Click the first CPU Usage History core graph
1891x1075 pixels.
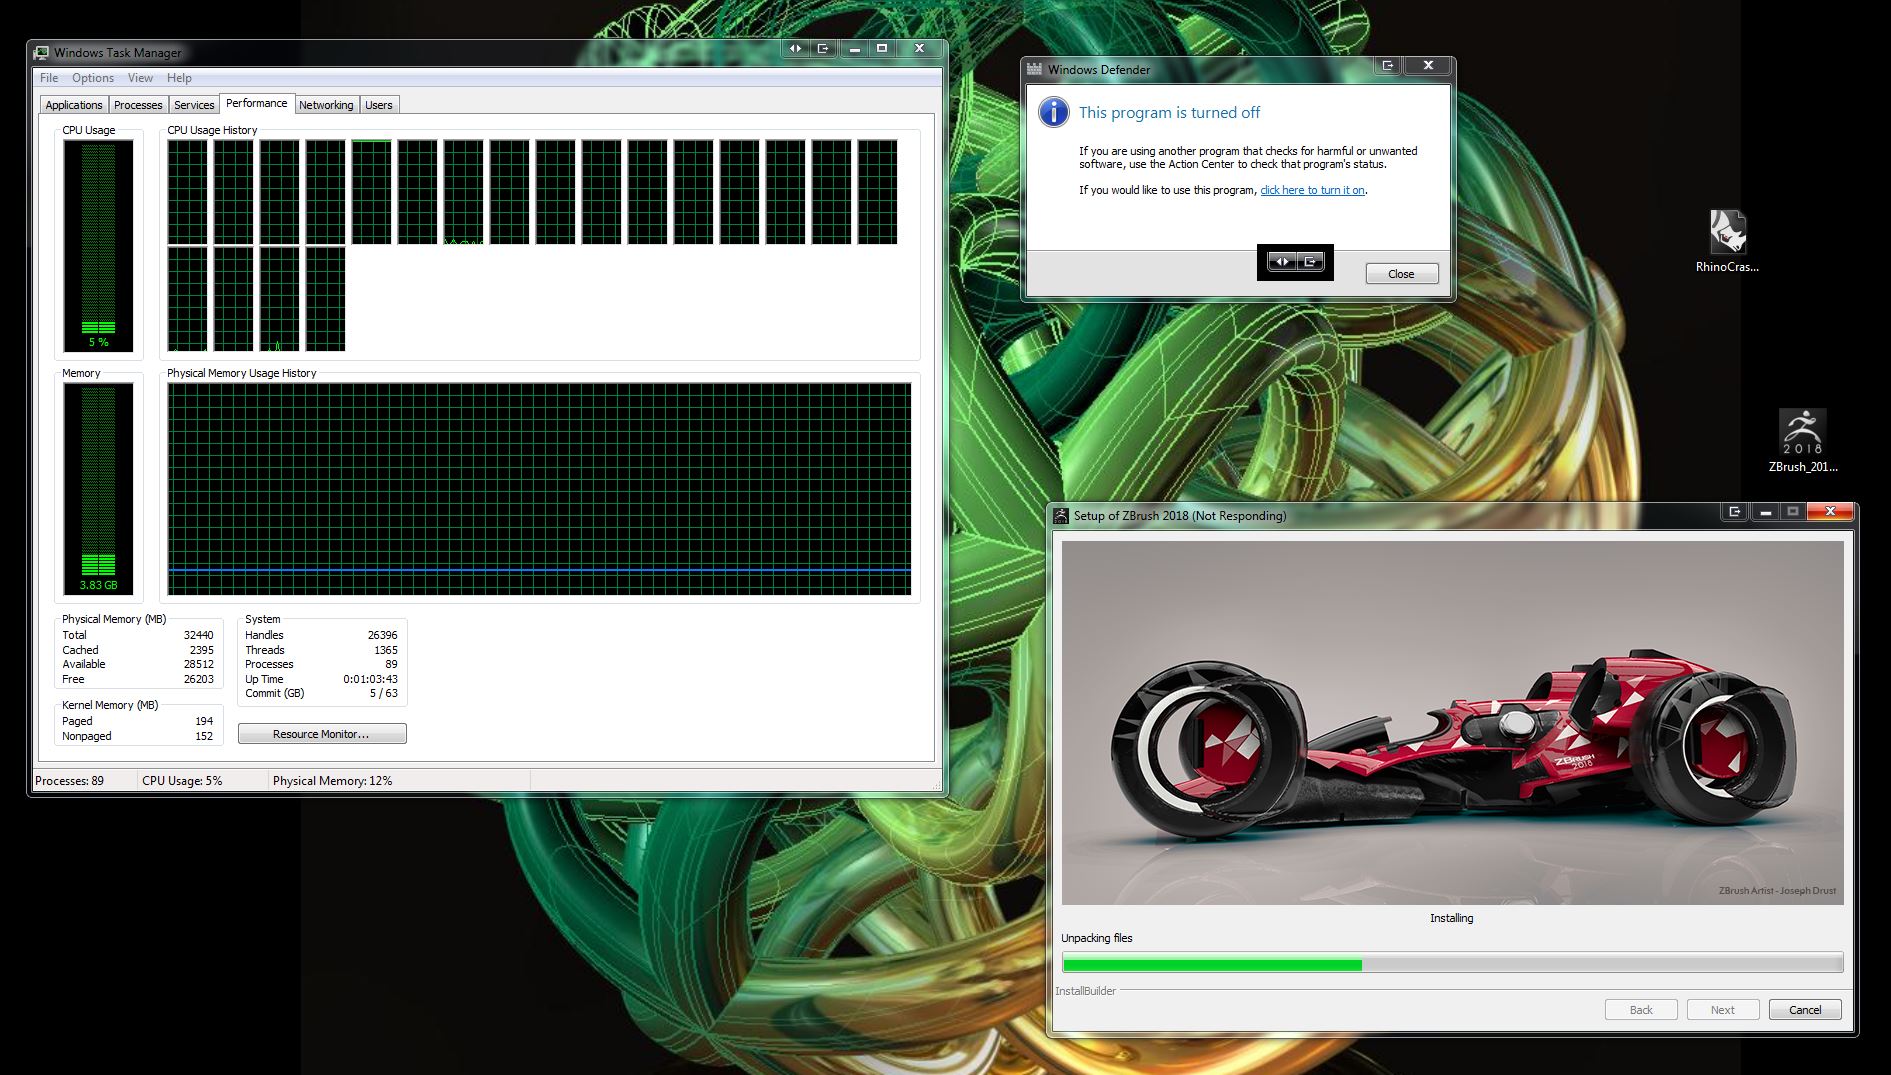(187, 192)
